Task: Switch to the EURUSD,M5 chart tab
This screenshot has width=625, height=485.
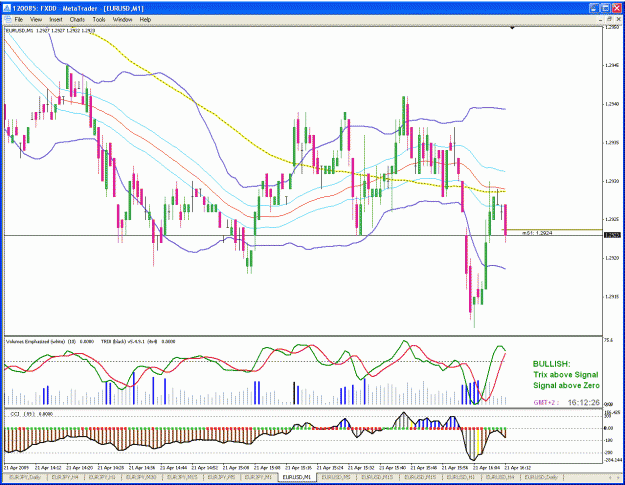Action: 336,477
